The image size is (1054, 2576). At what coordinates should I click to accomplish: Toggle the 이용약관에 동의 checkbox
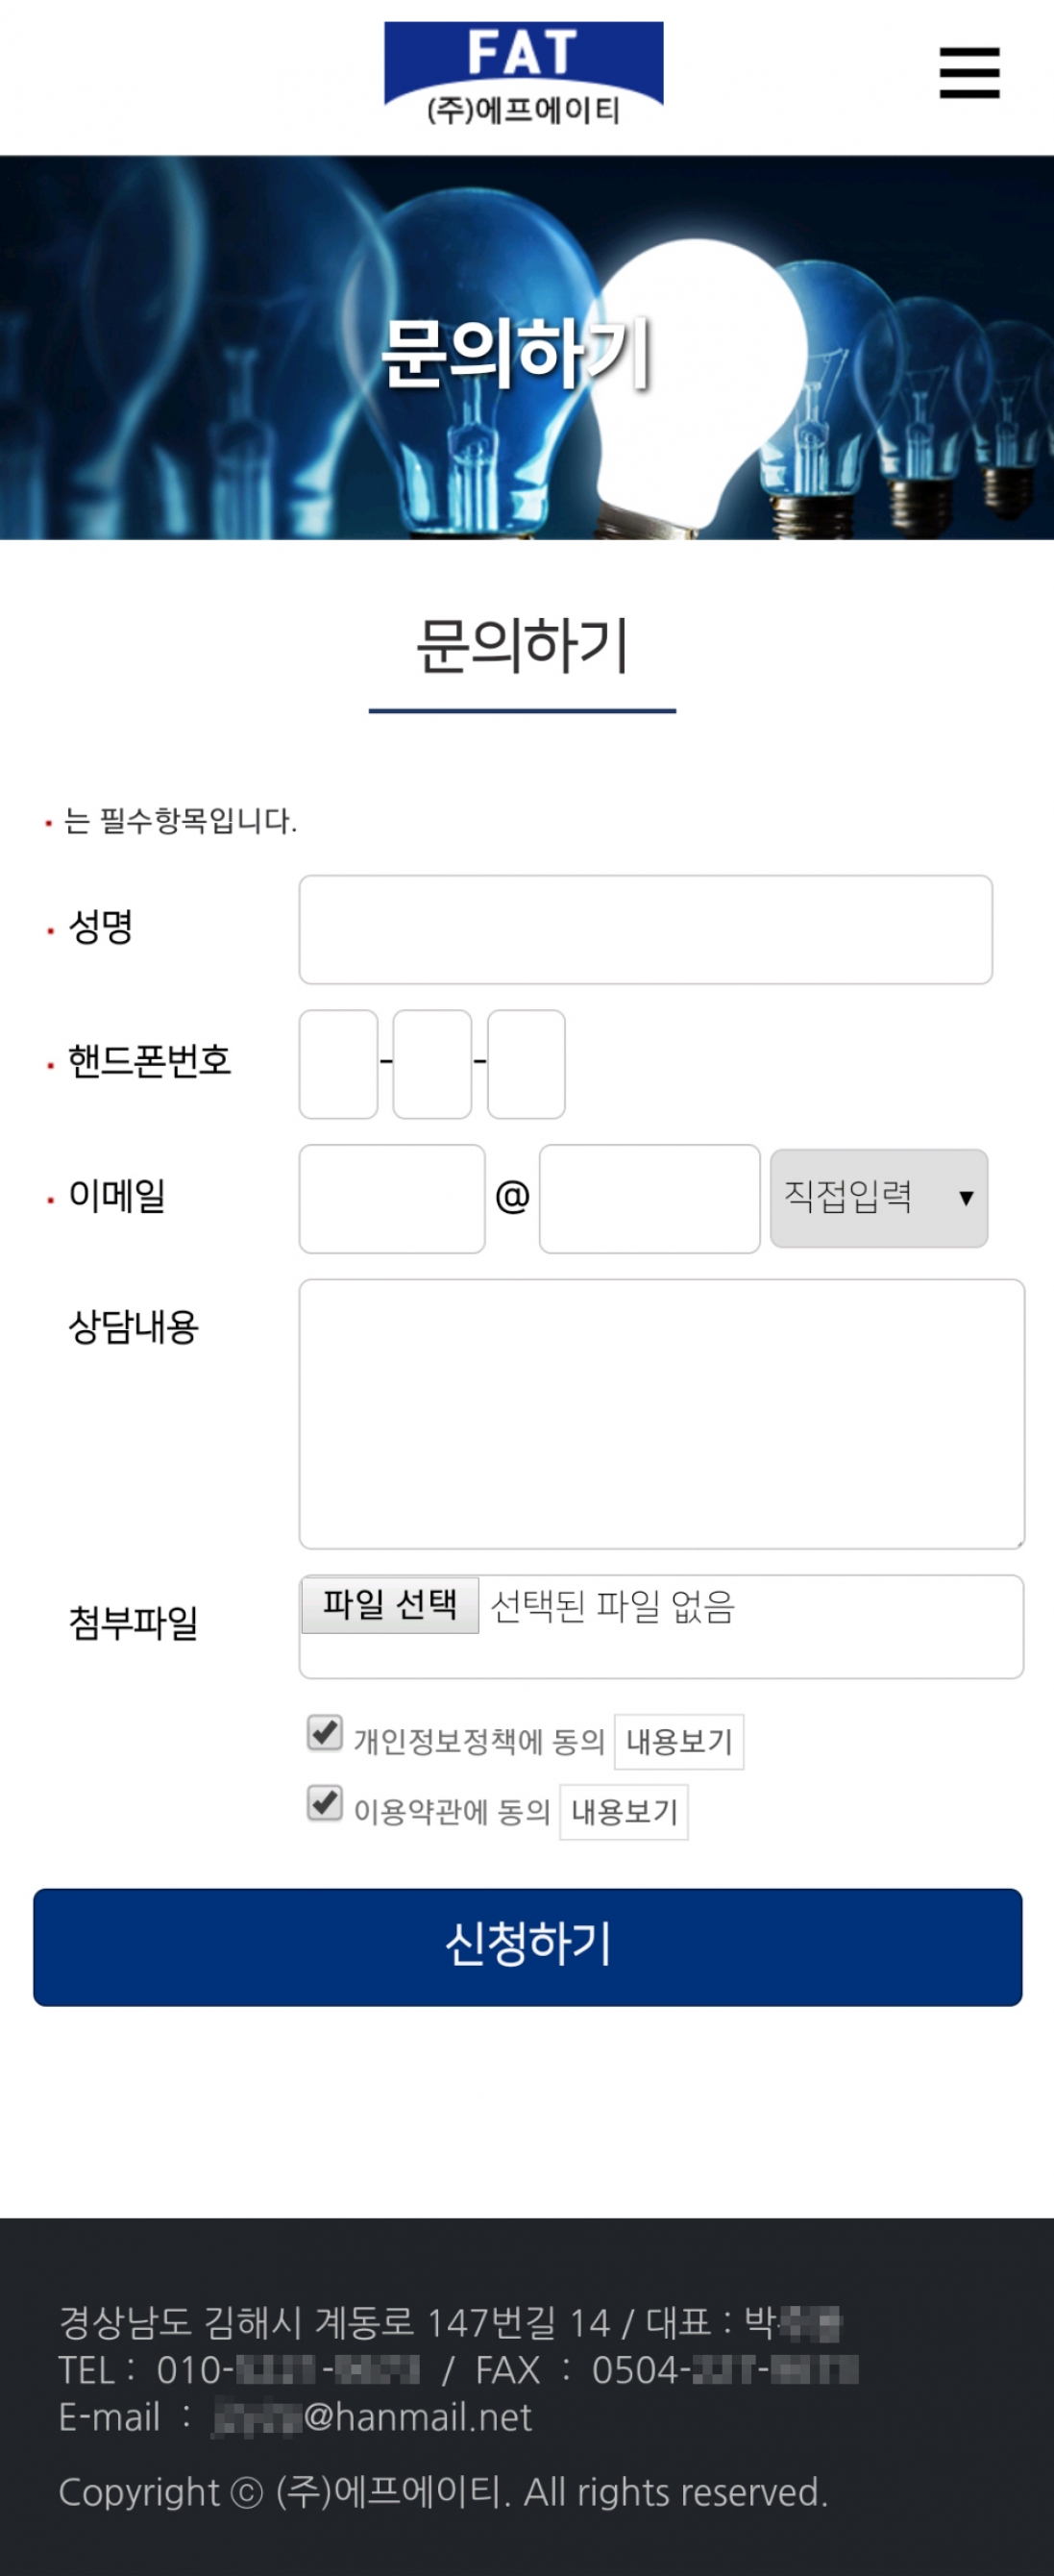pos(325,1803)
